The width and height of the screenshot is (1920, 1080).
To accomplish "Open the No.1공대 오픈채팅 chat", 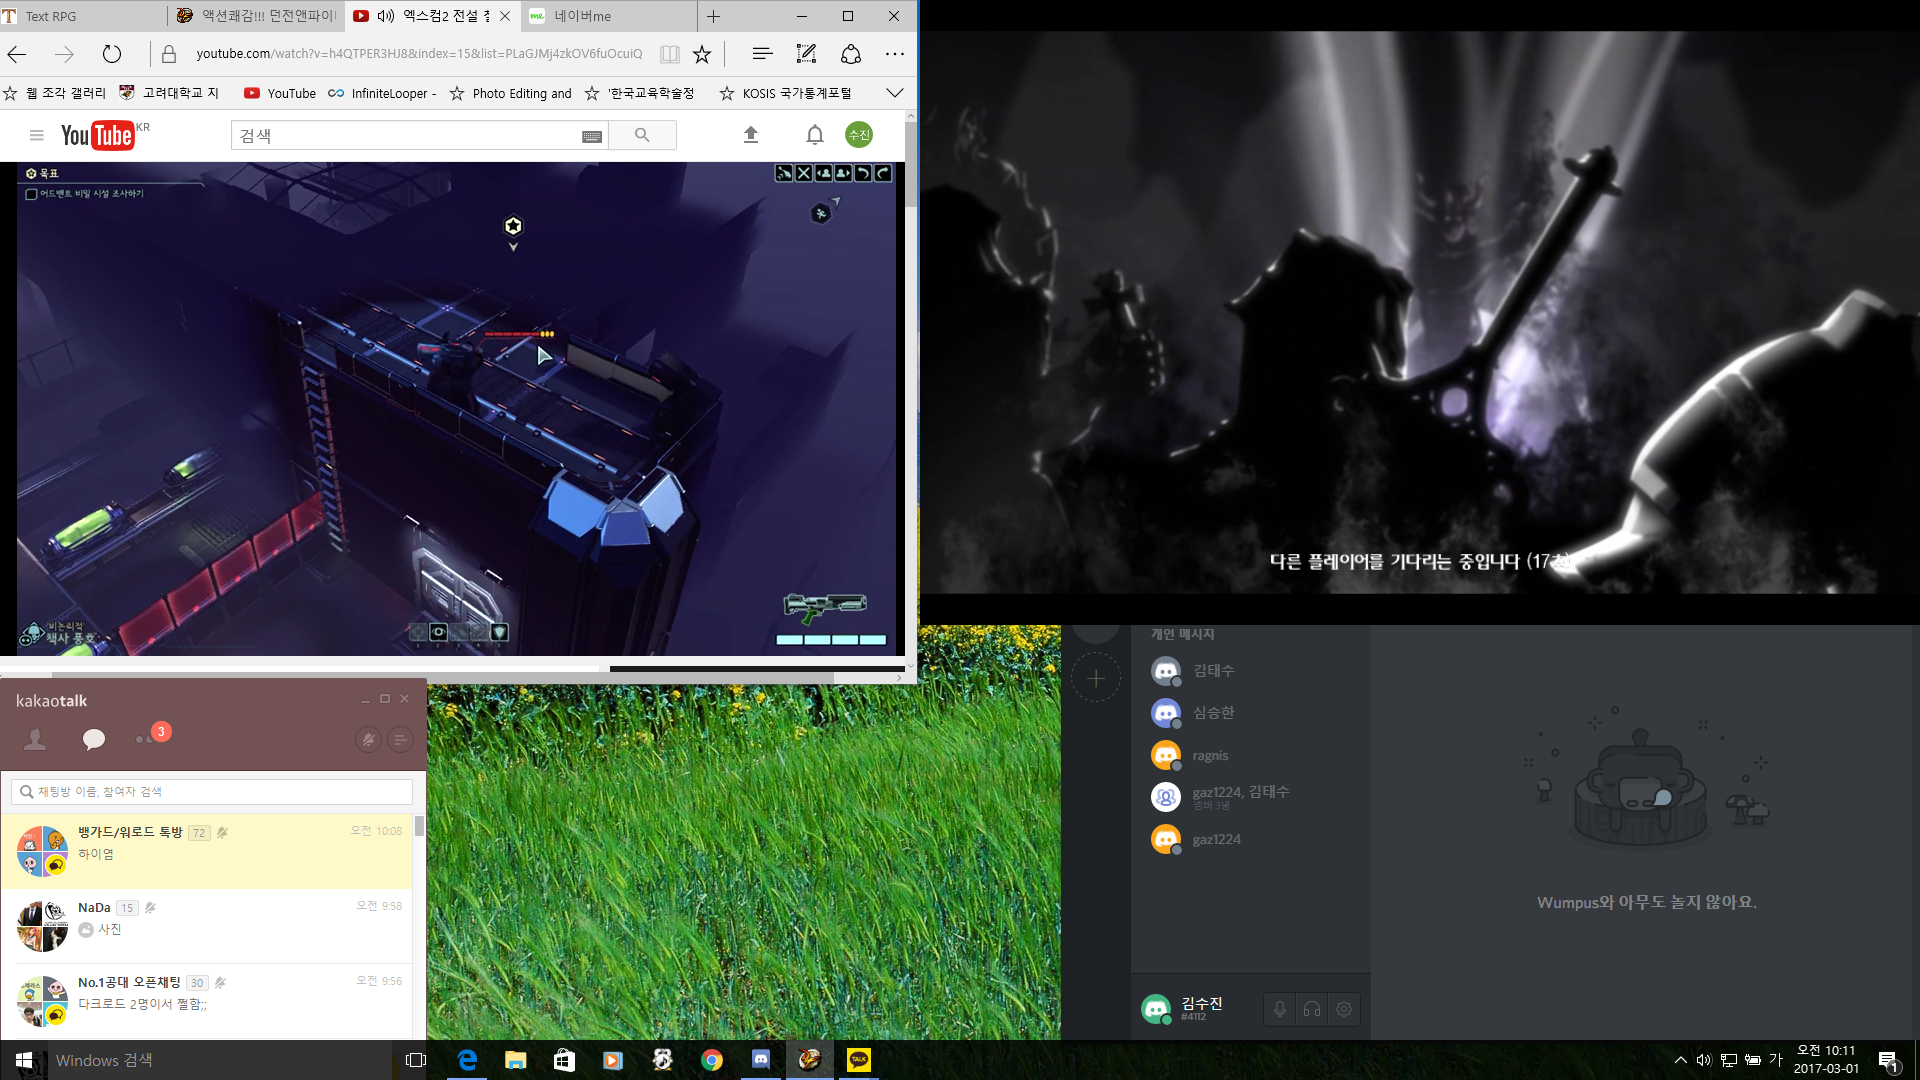I will tap(206, 1001).
